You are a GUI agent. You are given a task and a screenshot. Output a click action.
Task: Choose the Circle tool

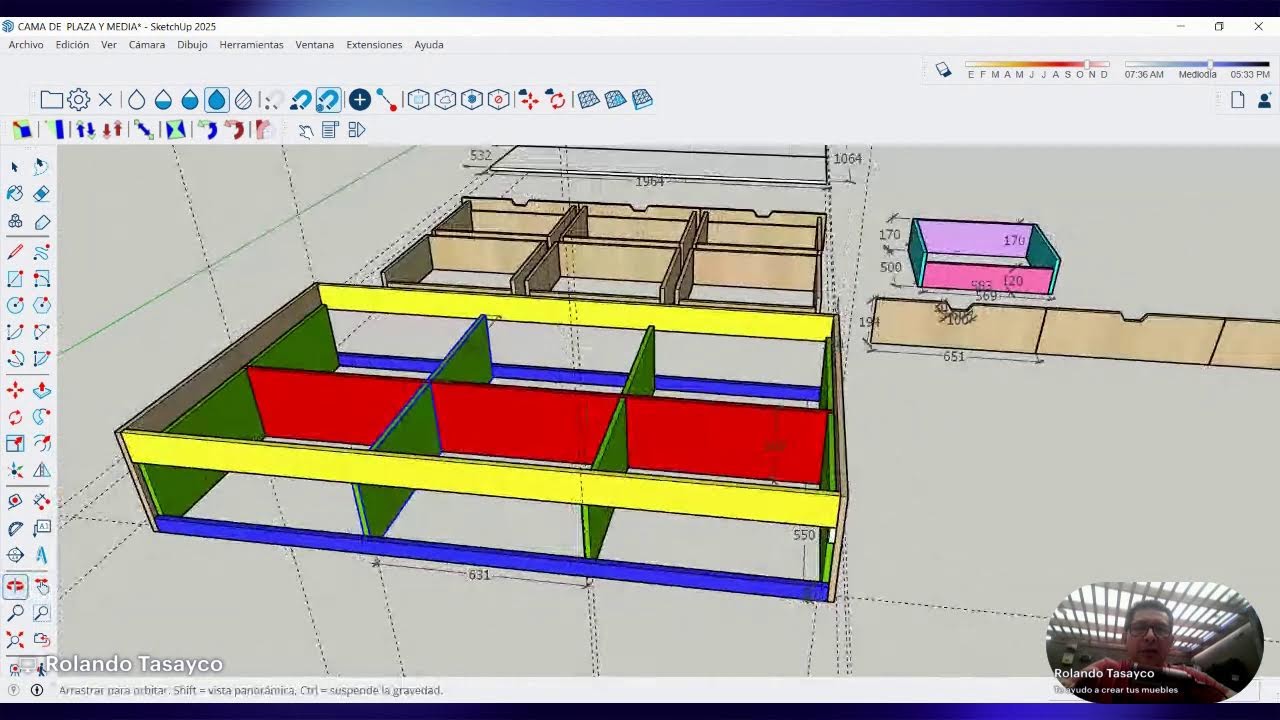coord(15,306)
